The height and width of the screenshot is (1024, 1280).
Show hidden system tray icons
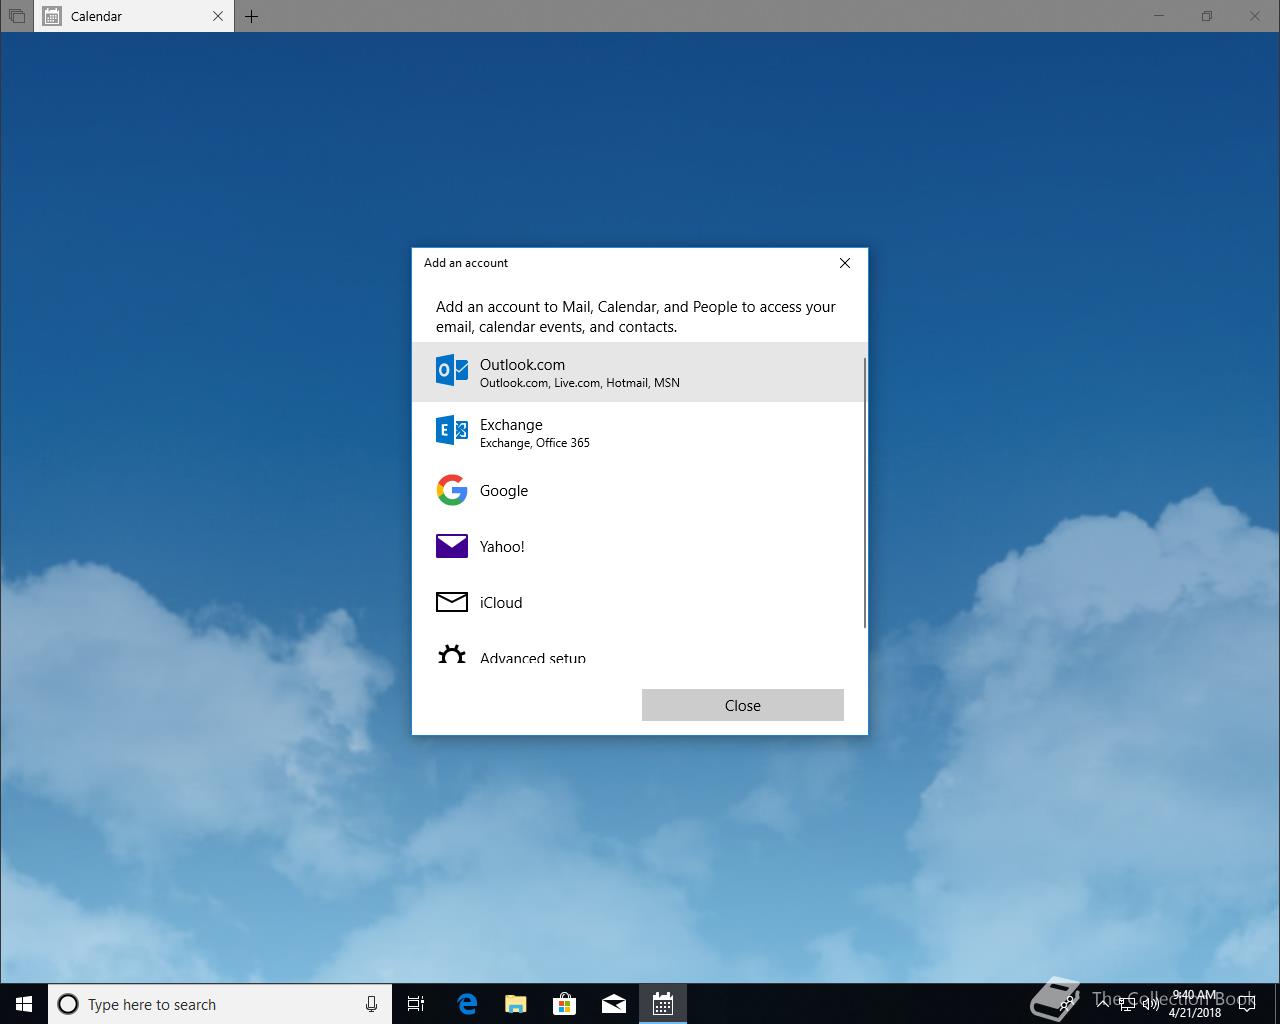coord(1103,1004)
